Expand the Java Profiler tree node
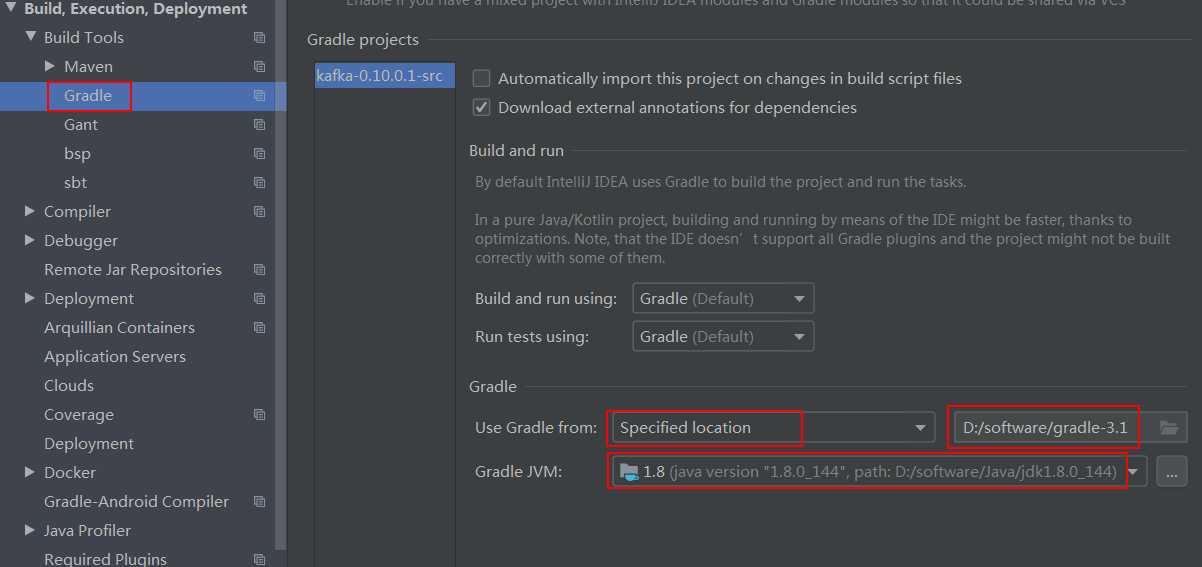 click(x=30, y=531)
